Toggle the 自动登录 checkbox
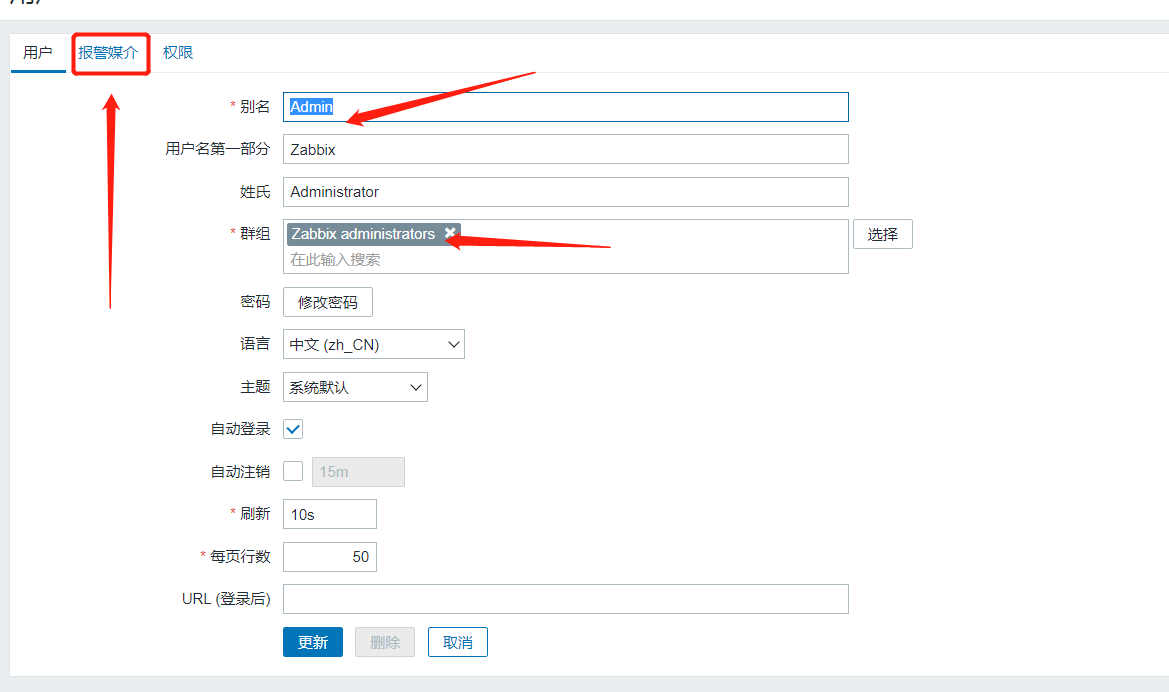 click(x=293, y=429)
